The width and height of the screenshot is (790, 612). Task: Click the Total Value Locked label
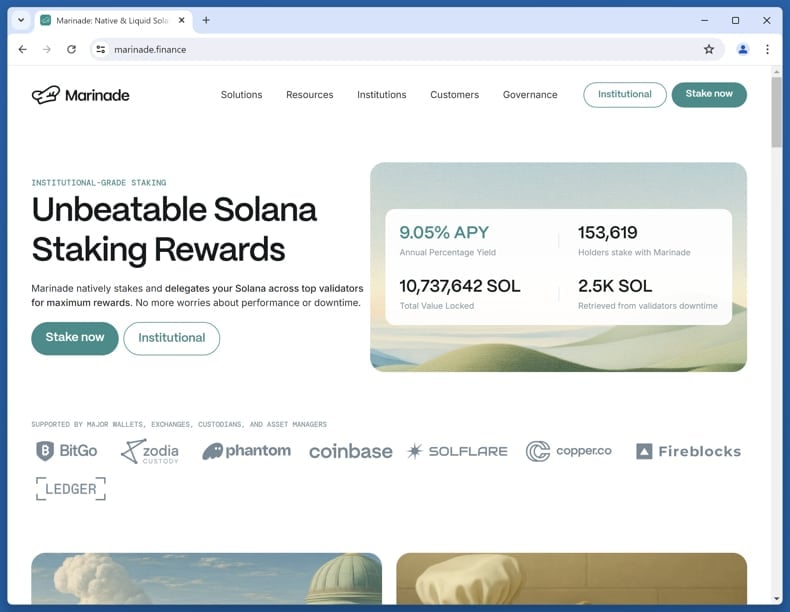tap(437, 306)
